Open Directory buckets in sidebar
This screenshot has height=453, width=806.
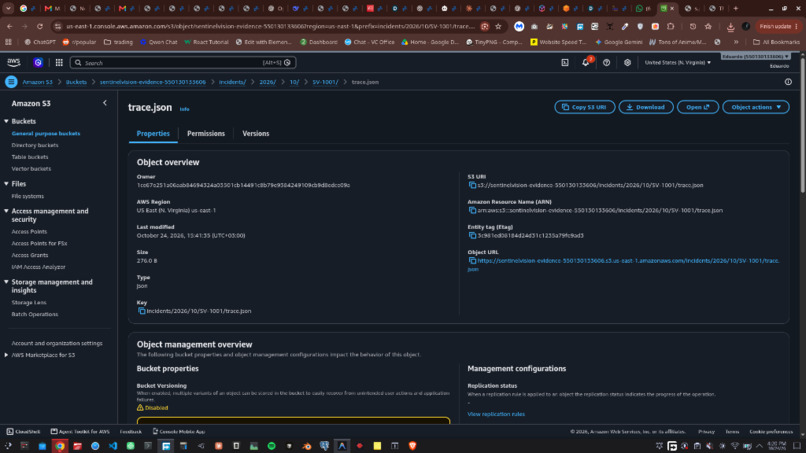pyautogui.click(x=35, y=145)
